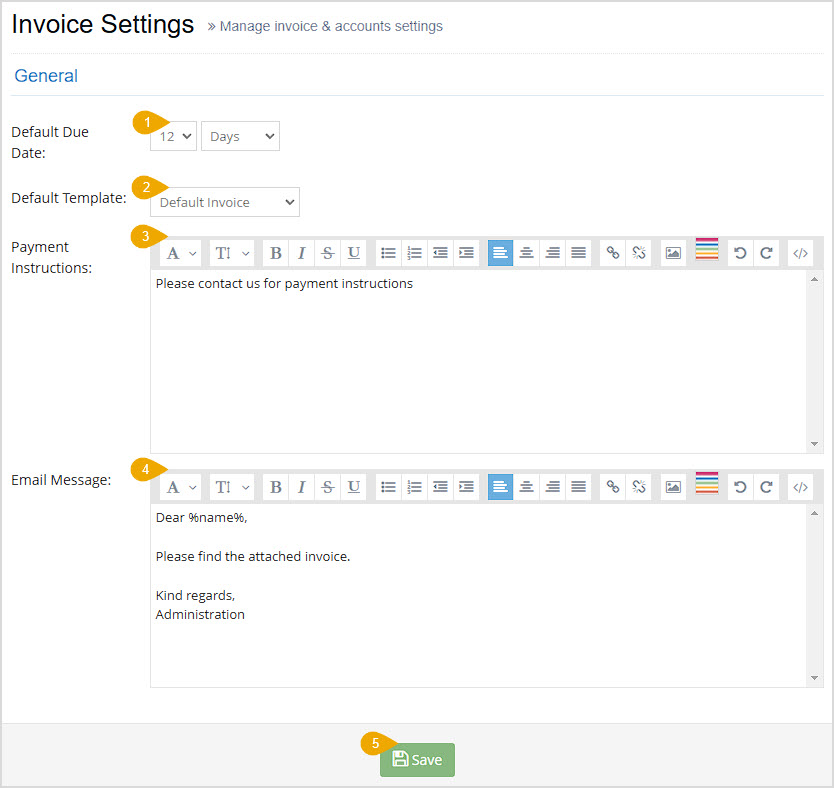
Task: Create a bulleted list in Payment Instructions
Action: click(388, 252)
